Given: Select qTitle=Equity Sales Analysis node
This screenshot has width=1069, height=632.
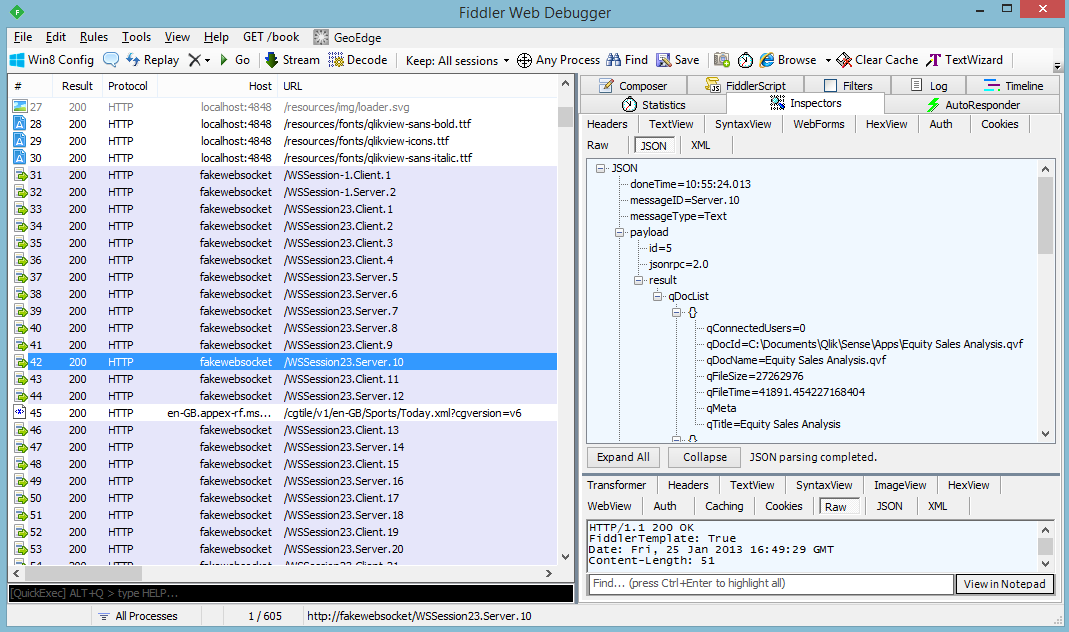Looking at the screenshot, I should click(773, 425).
